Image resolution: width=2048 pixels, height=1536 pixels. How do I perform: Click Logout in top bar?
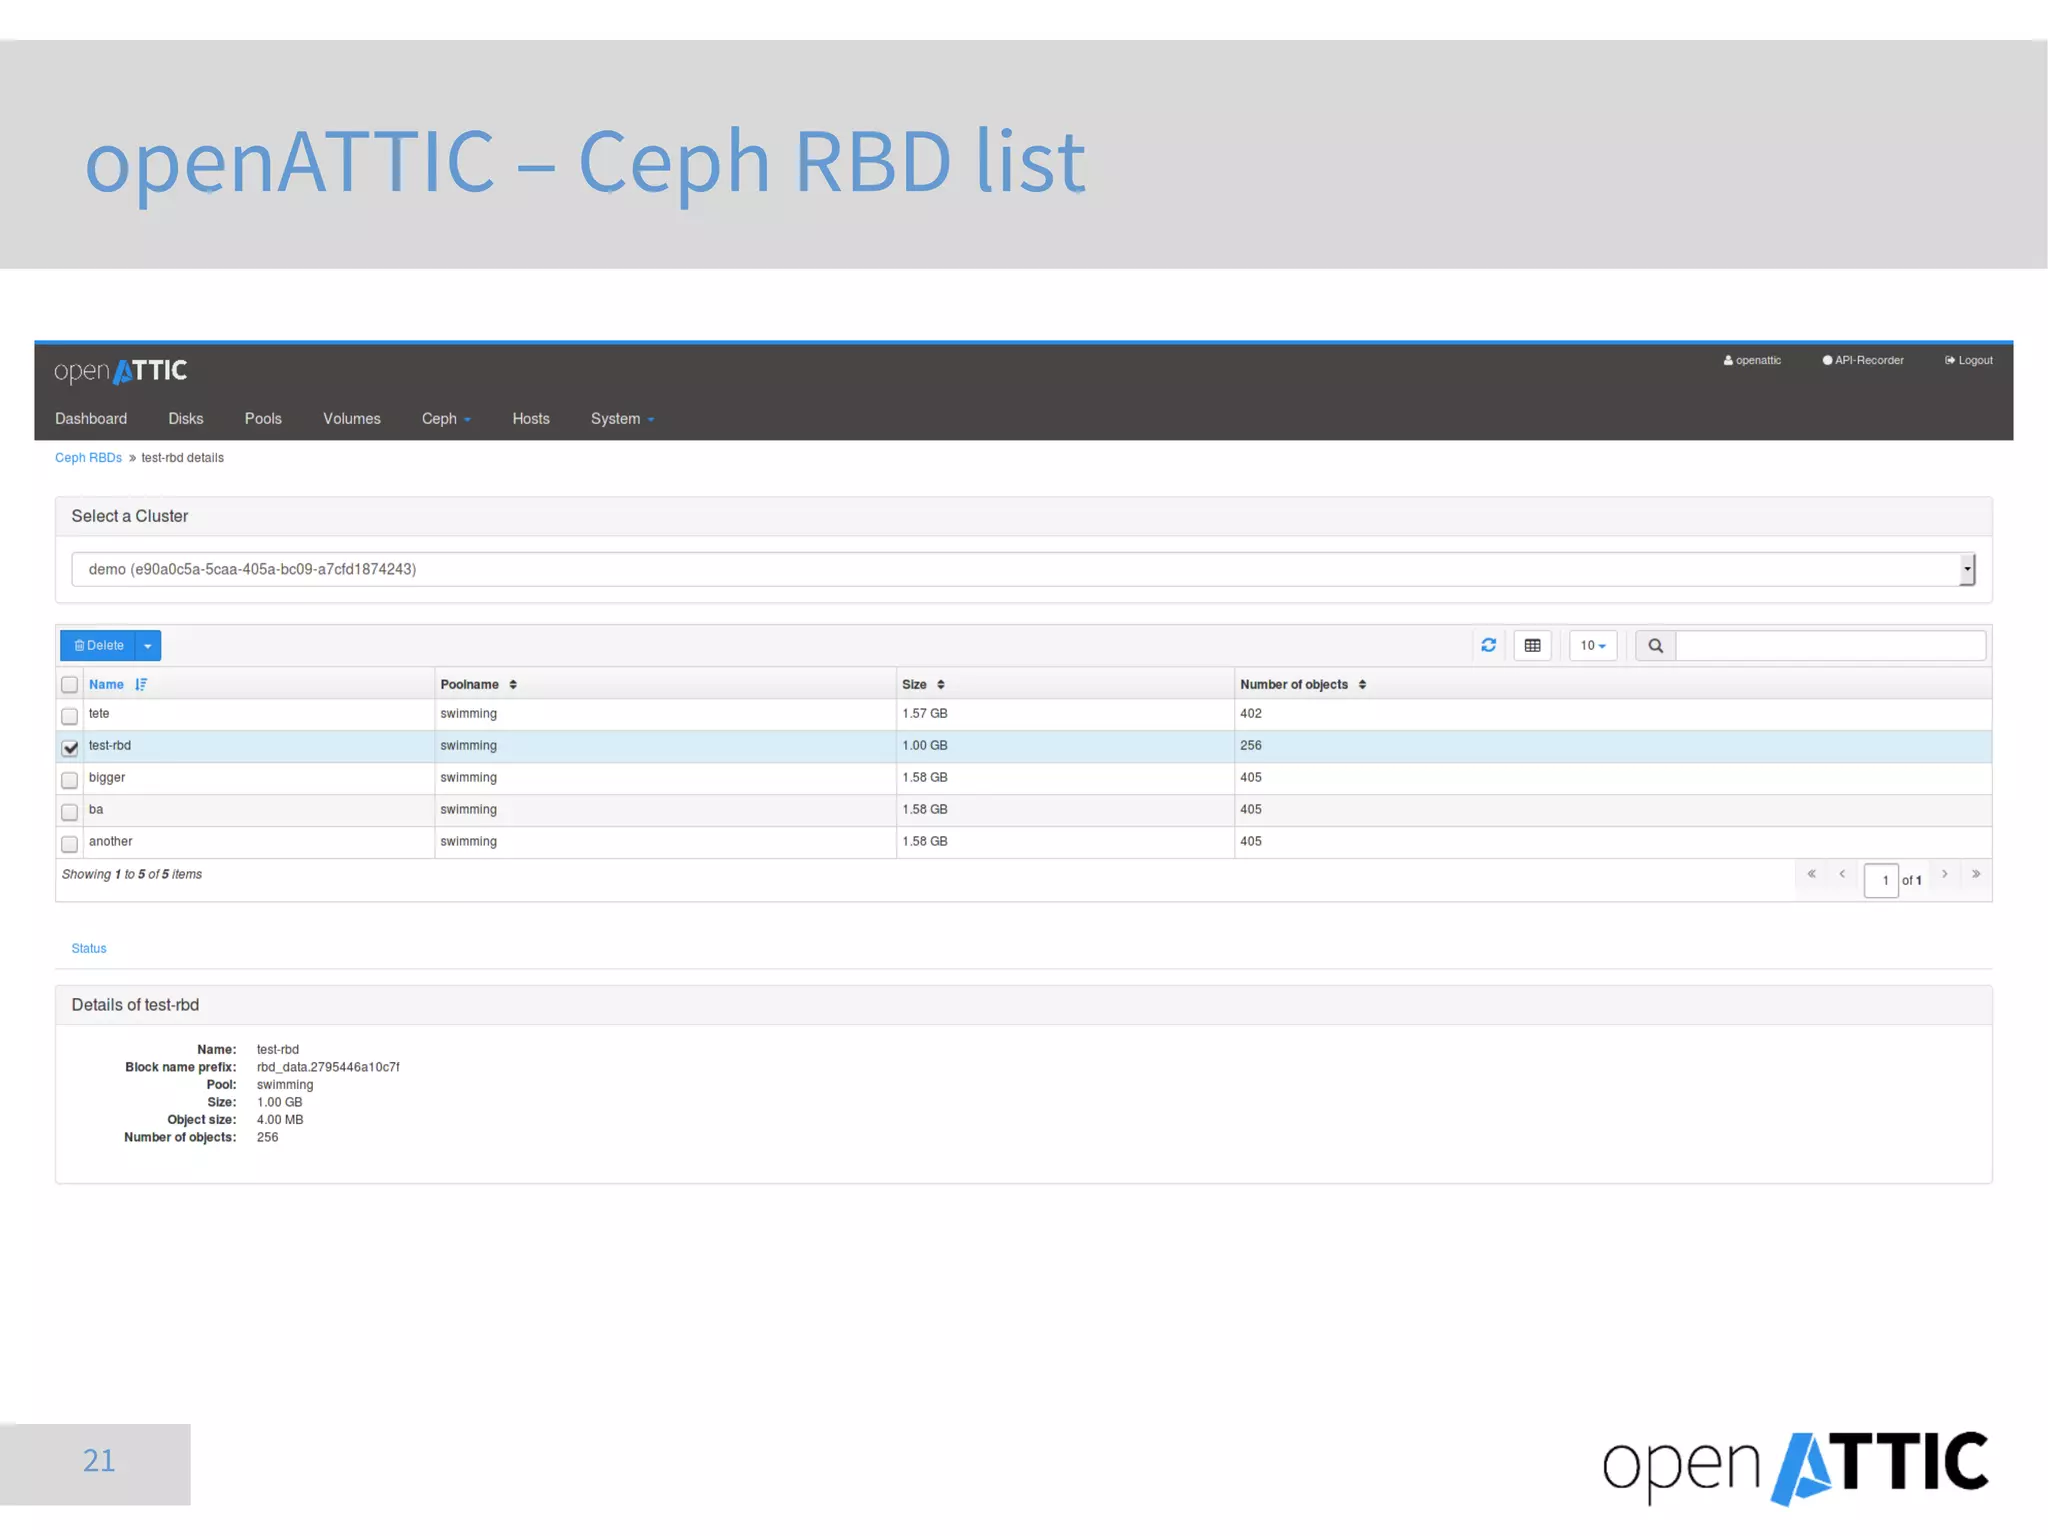click(x=1969, y=360)
